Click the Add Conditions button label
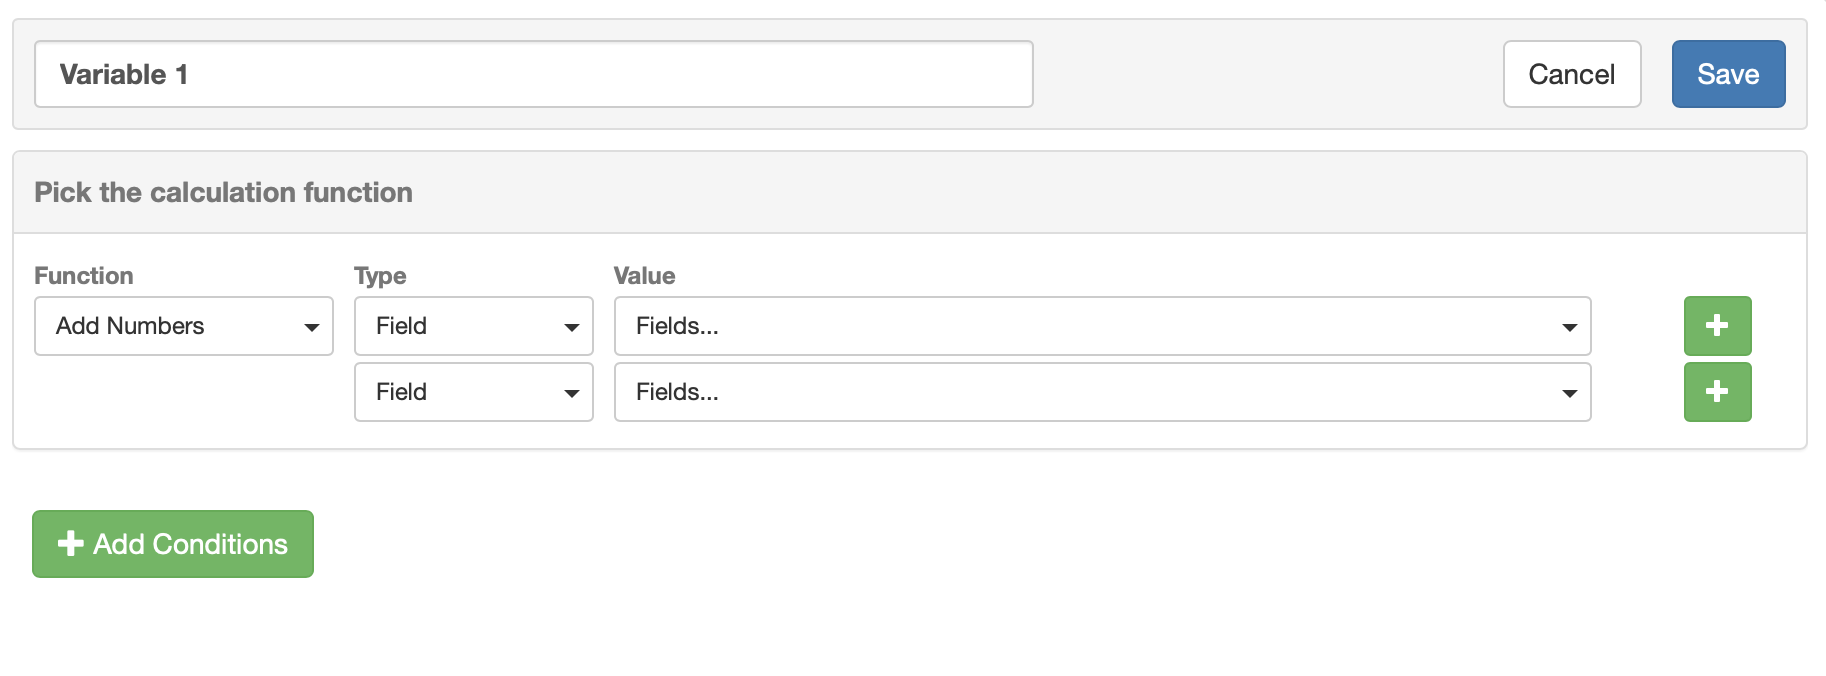 point(190,544)
